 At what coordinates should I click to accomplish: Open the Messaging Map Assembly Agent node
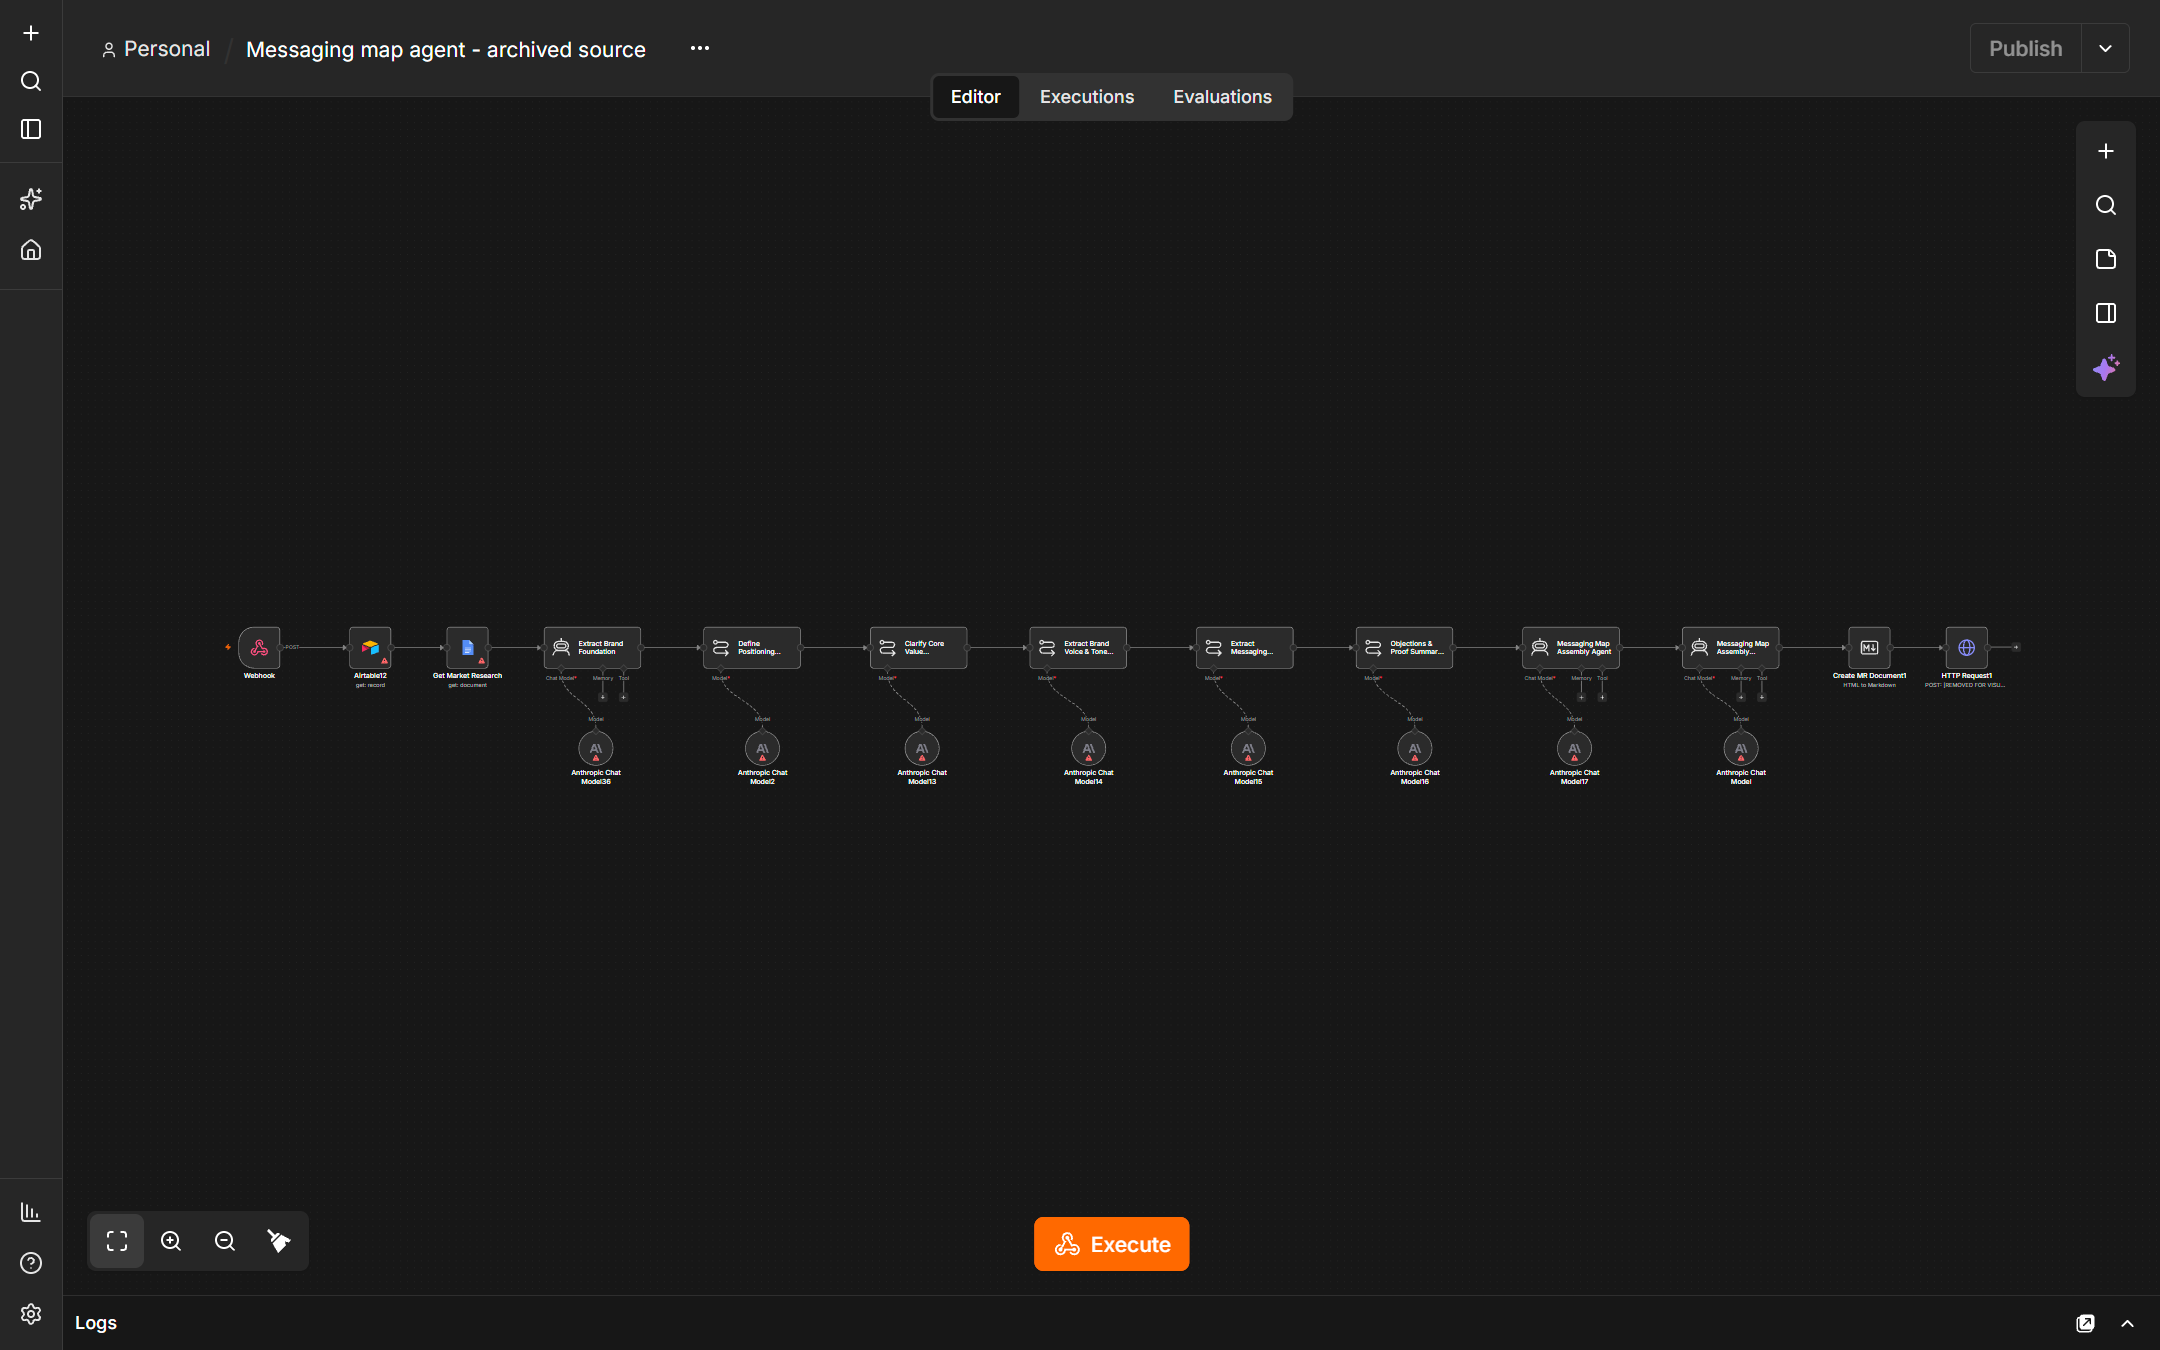point(1571,648)
